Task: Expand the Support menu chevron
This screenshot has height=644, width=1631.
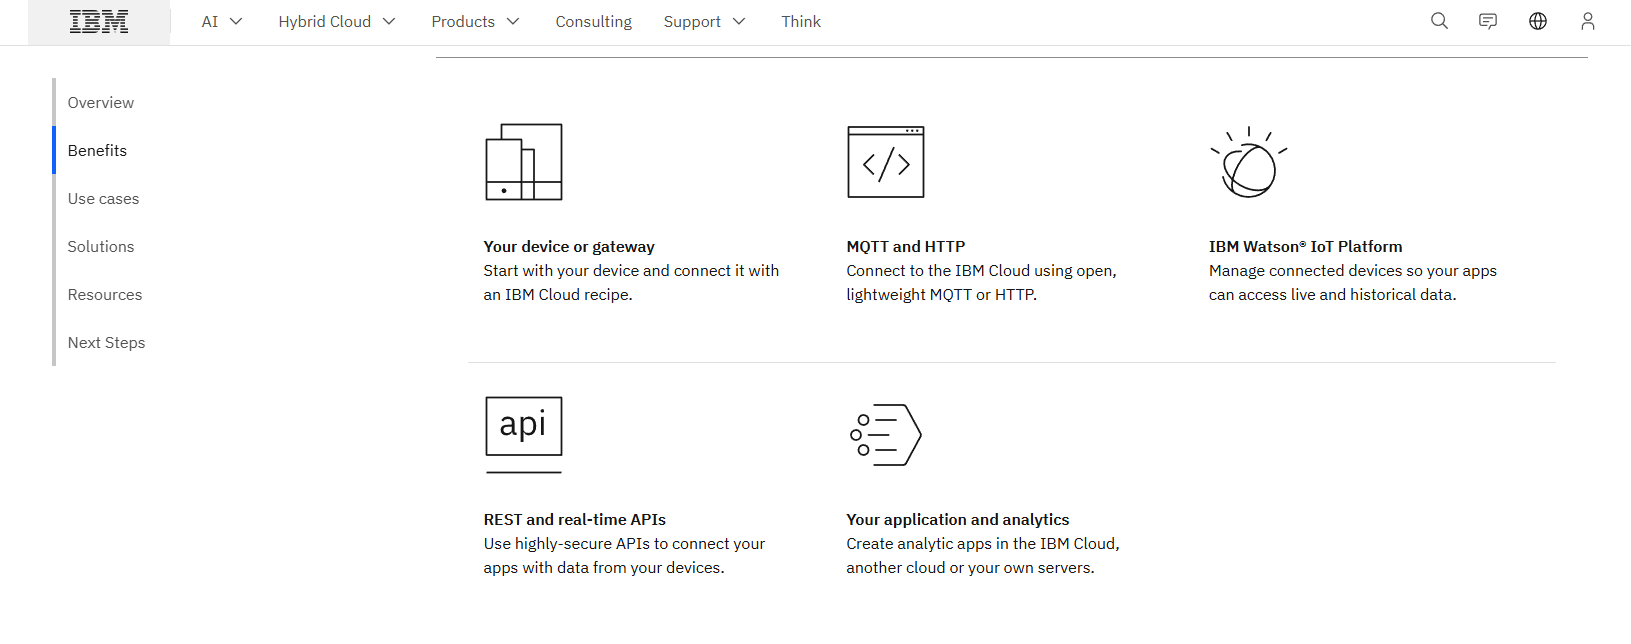Action: click(x=739, y=21)
